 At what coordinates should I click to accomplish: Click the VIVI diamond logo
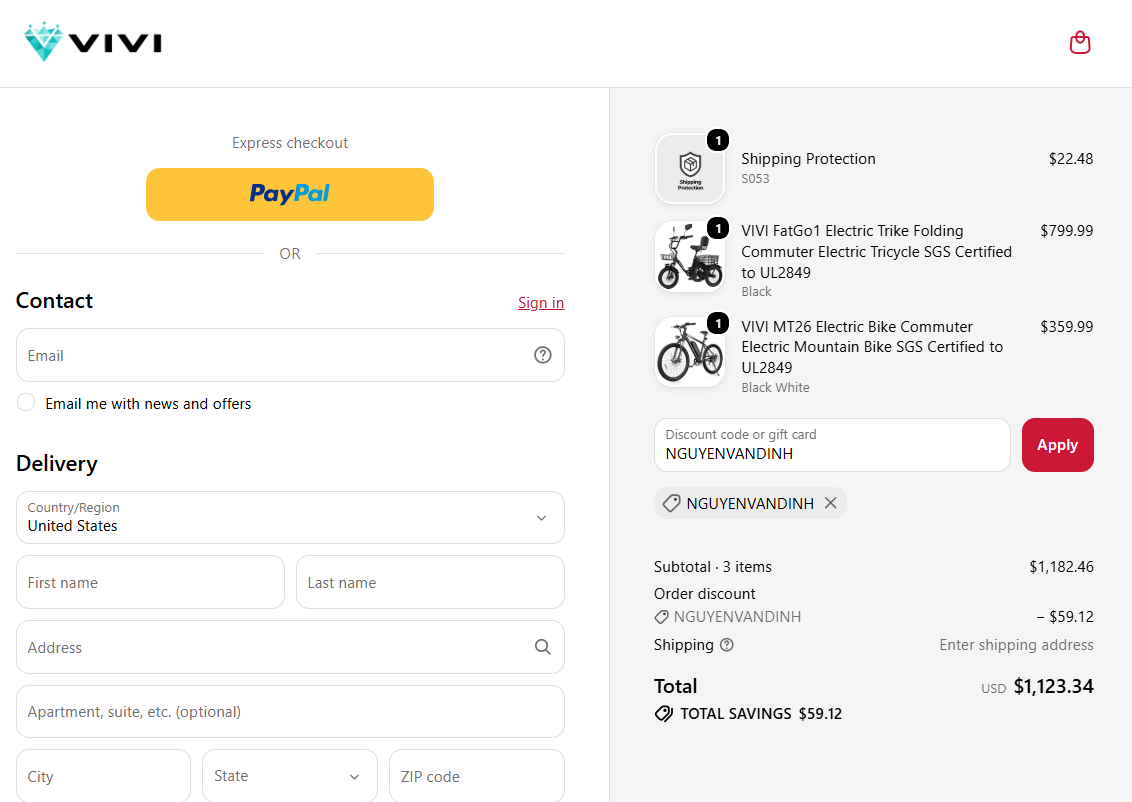[x=92, y=42]
